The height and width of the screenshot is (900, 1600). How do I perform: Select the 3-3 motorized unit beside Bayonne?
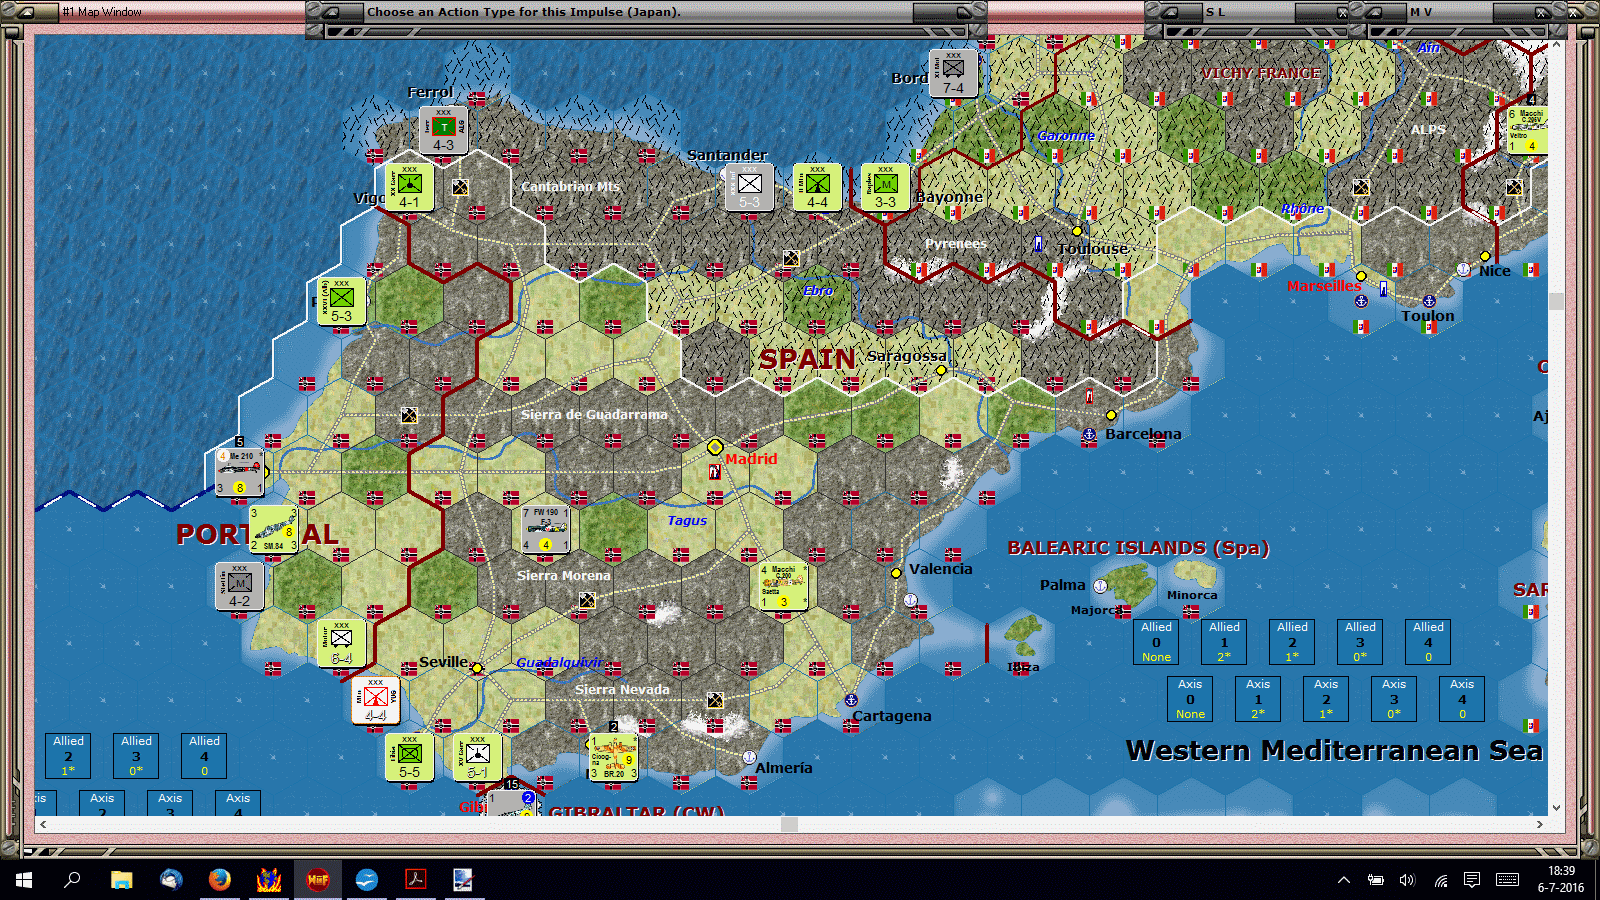click(x=885, y=187)
